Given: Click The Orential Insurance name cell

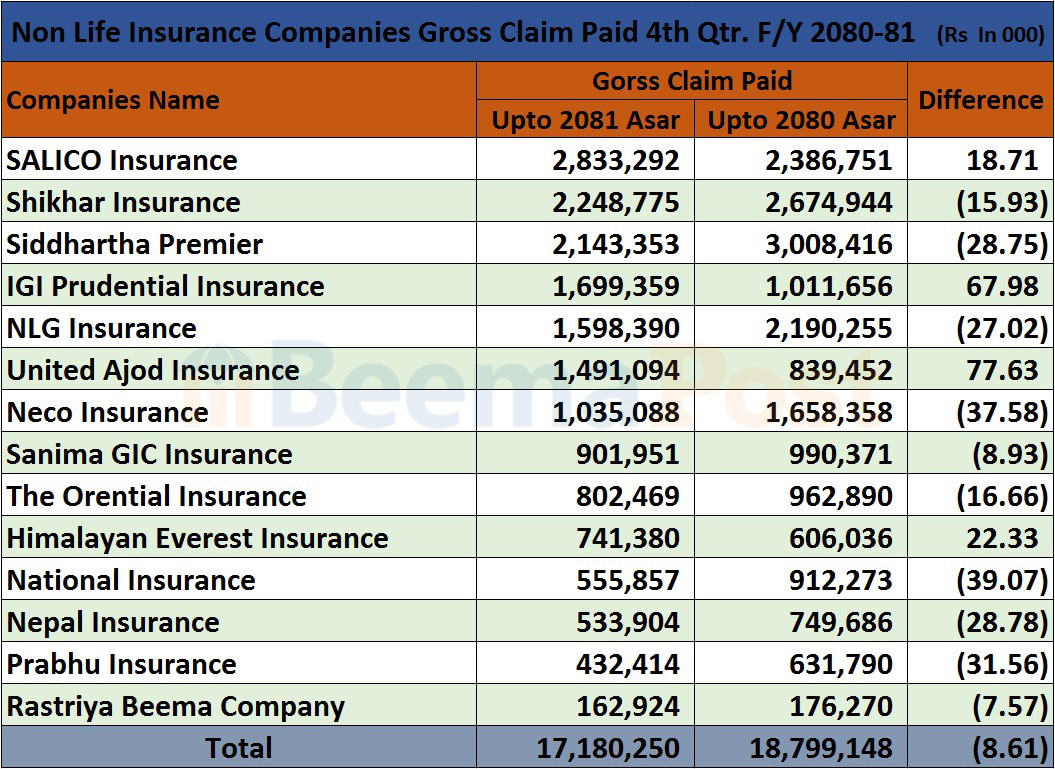Looking at the screenshot, I should coord(156,496).
